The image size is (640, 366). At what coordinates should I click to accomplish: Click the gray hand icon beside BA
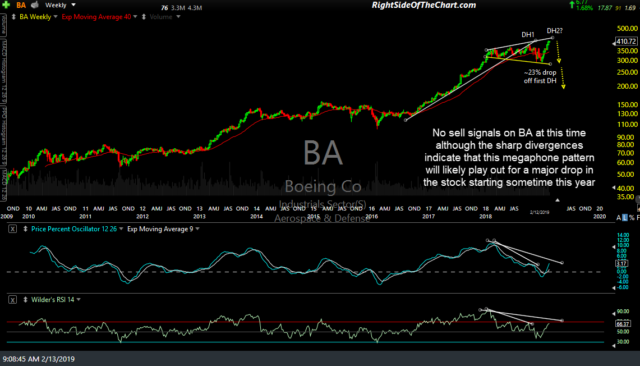35,5
